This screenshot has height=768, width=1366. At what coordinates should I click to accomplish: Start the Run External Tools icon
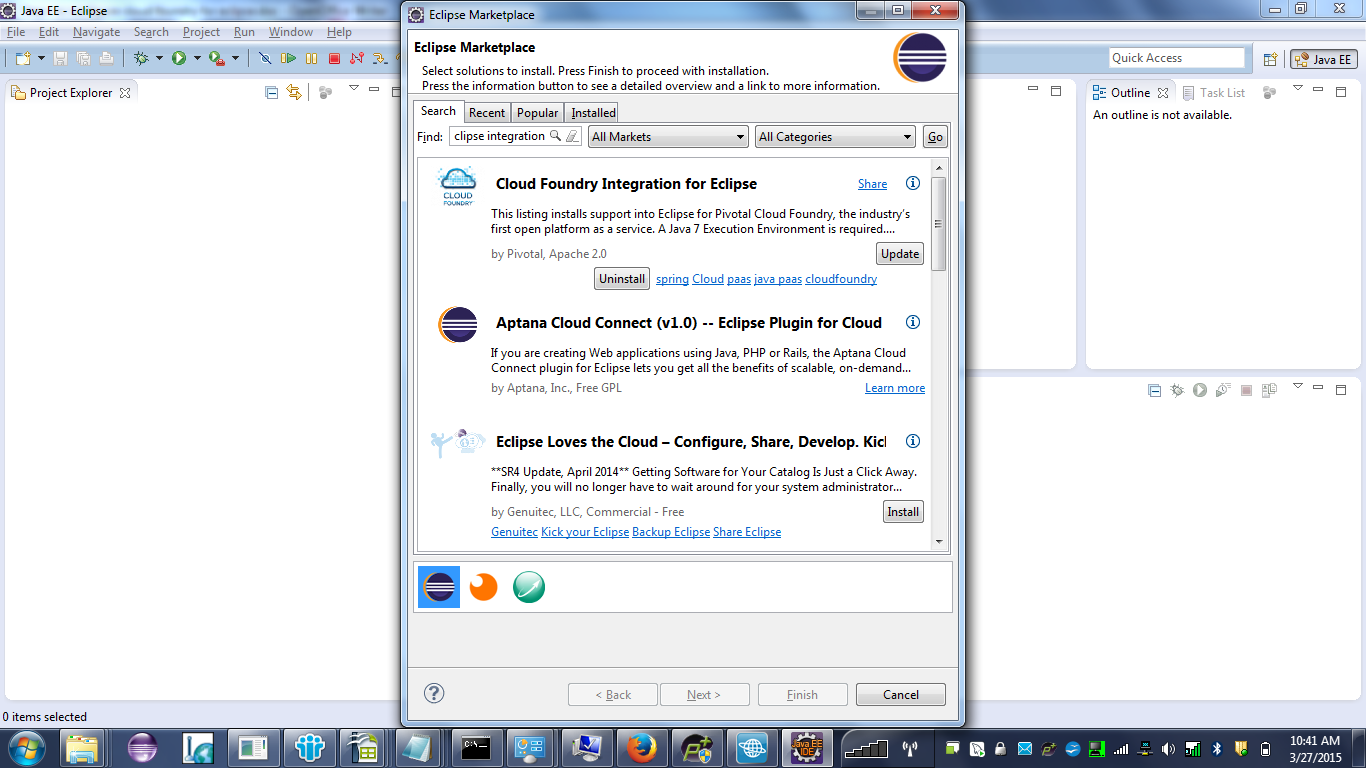tap(215, 57)
